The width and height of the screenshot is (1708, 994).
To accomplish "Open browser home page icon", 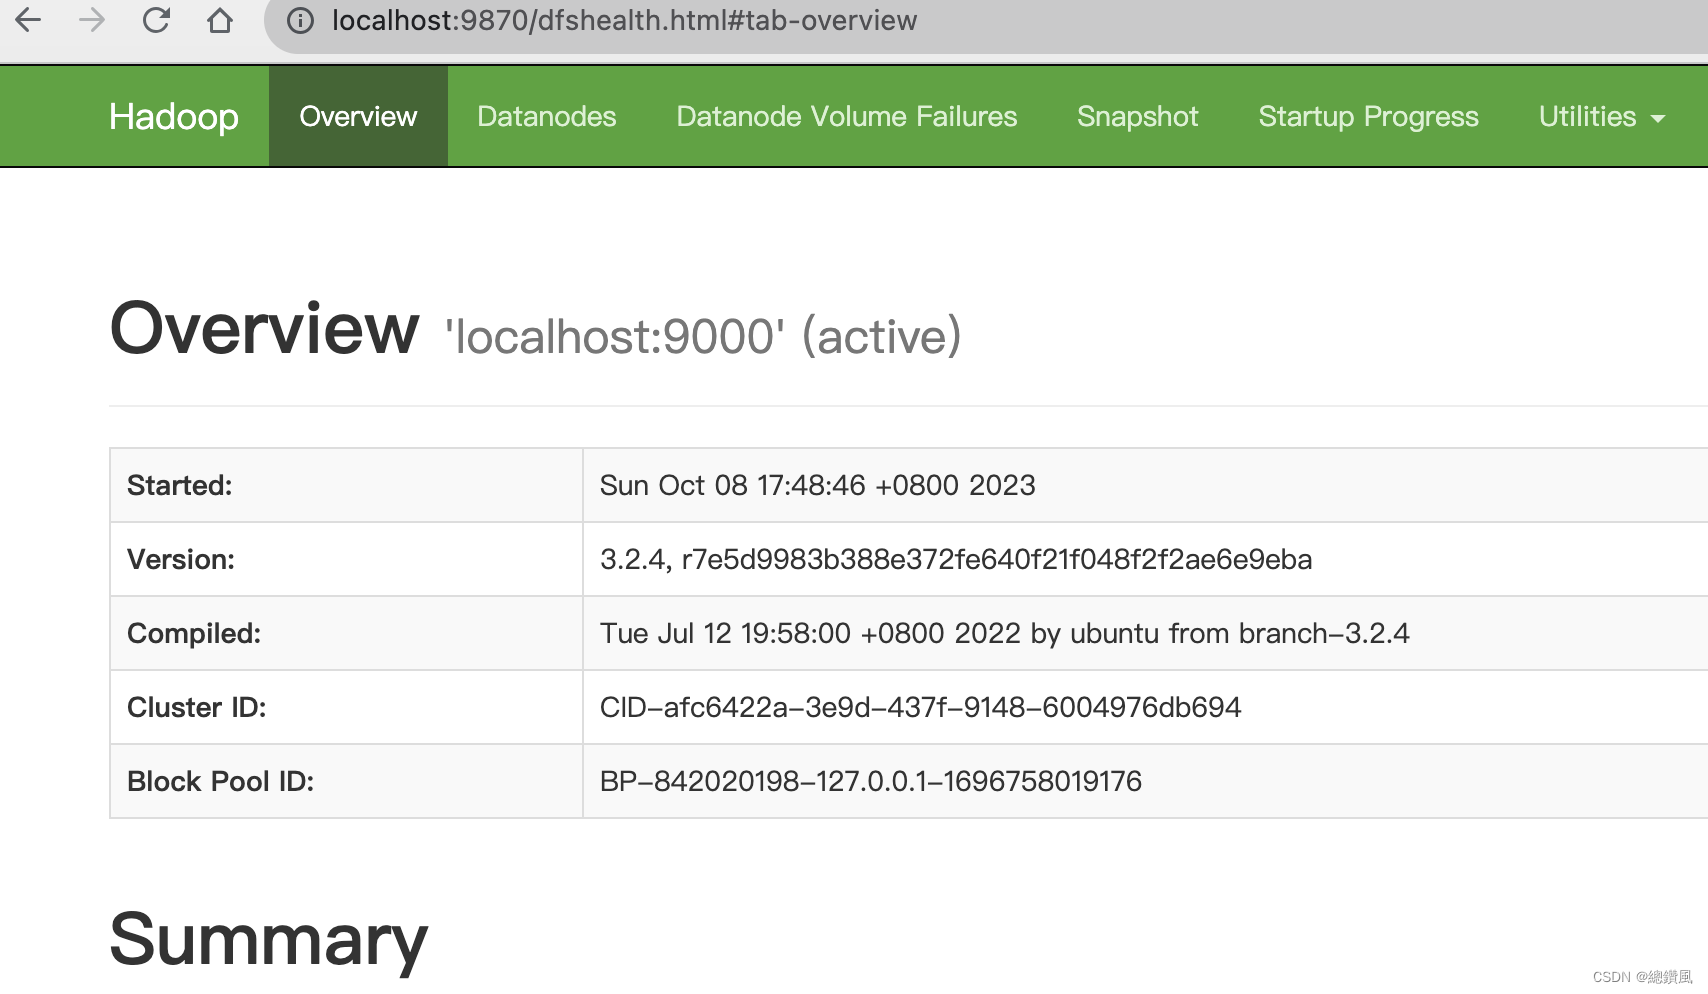I will tap(220, 20).
